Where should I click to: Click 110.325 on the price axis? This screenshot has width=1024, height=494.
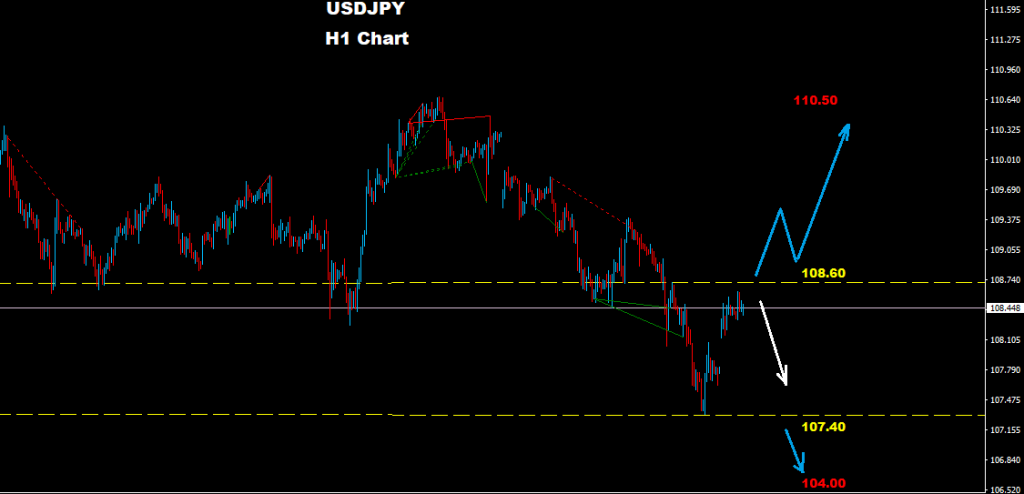(x=1006, y=130)
